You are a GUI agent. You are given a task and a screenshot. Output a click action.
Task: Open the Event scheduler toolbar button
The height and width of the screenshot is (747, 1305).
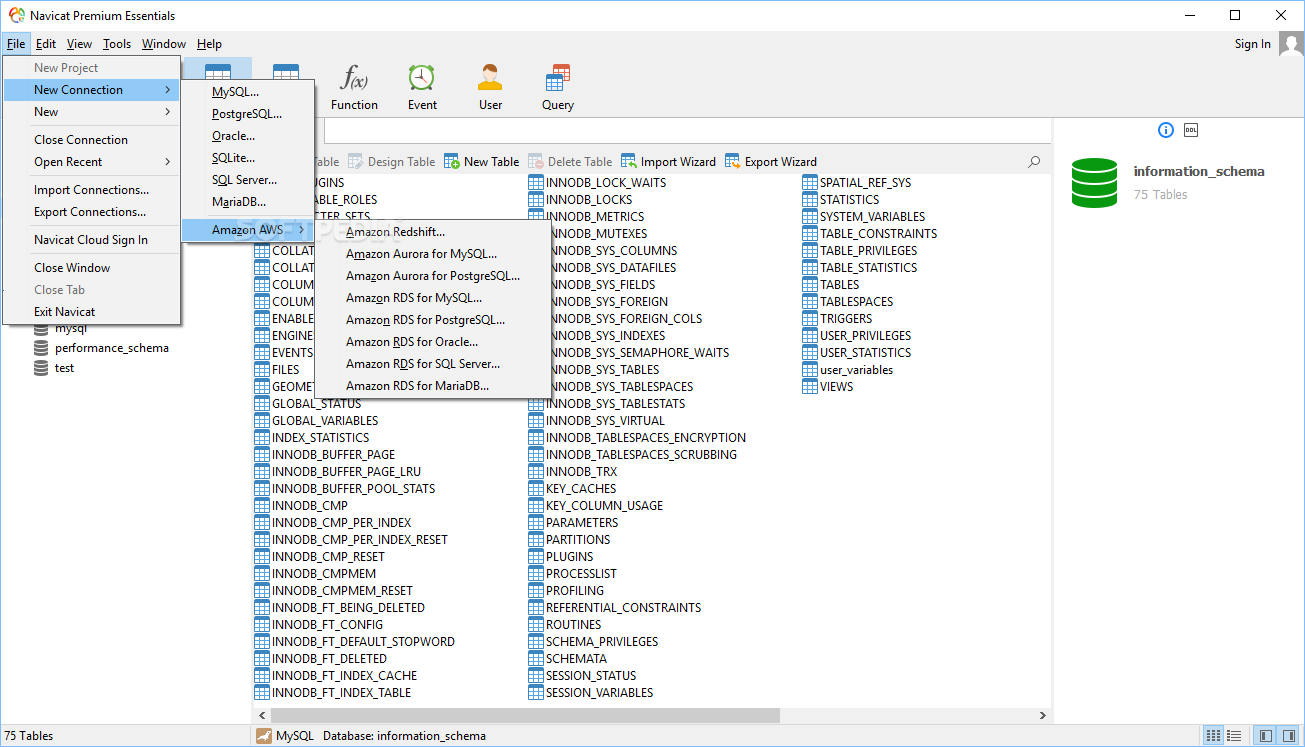(422, 87)
